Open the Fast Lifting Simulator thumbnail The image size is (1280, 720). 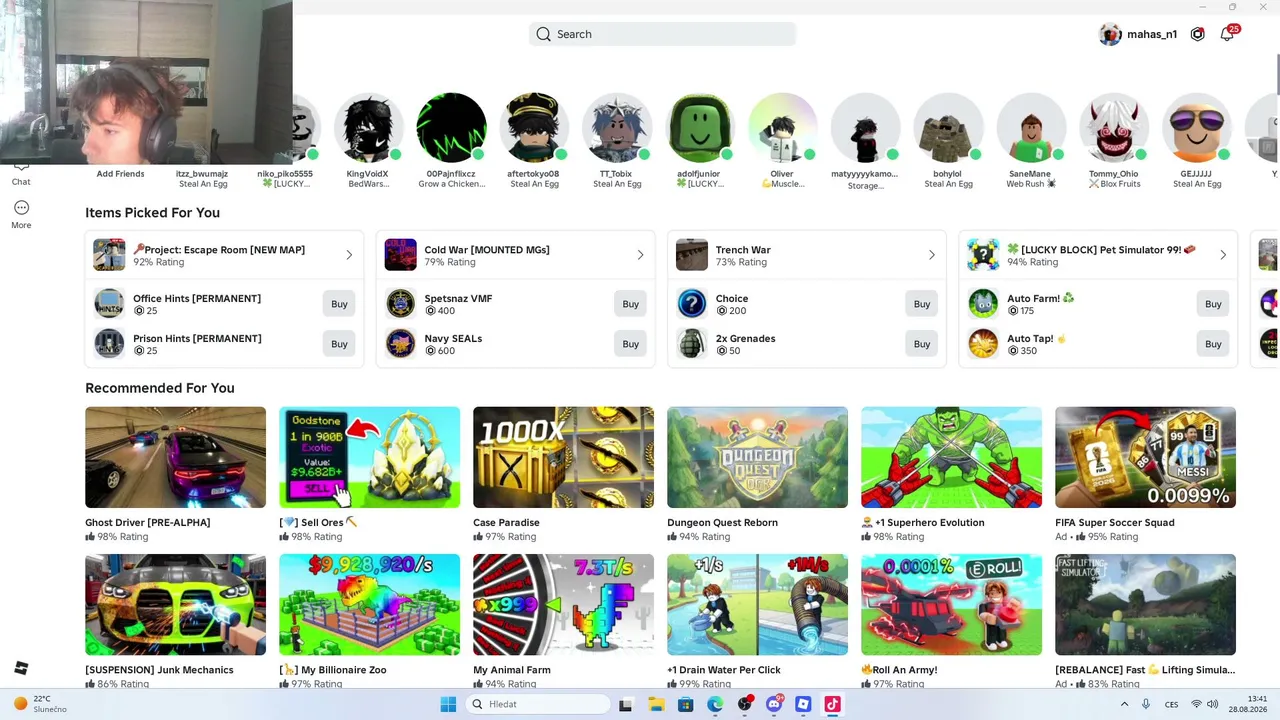point(1145,605)
